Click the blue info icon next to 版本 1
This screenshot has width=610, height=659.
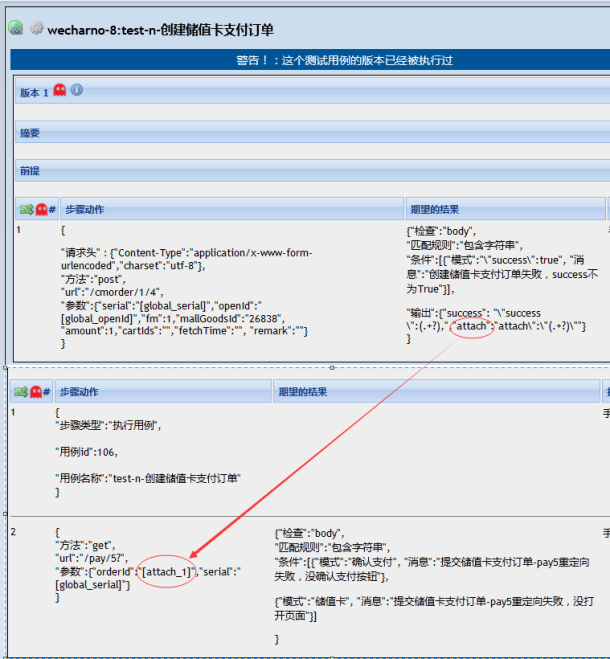pos(77,91)
